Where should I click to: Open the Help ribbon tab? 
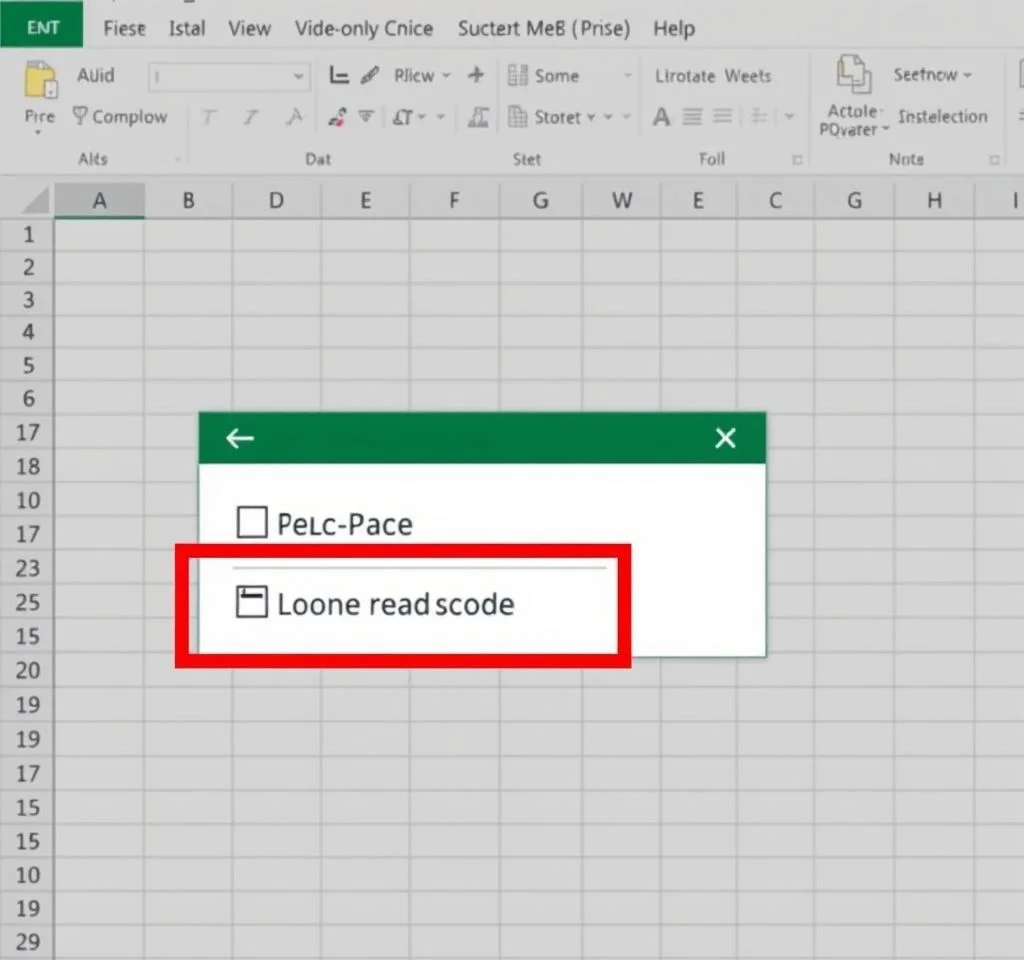point(673,28)
